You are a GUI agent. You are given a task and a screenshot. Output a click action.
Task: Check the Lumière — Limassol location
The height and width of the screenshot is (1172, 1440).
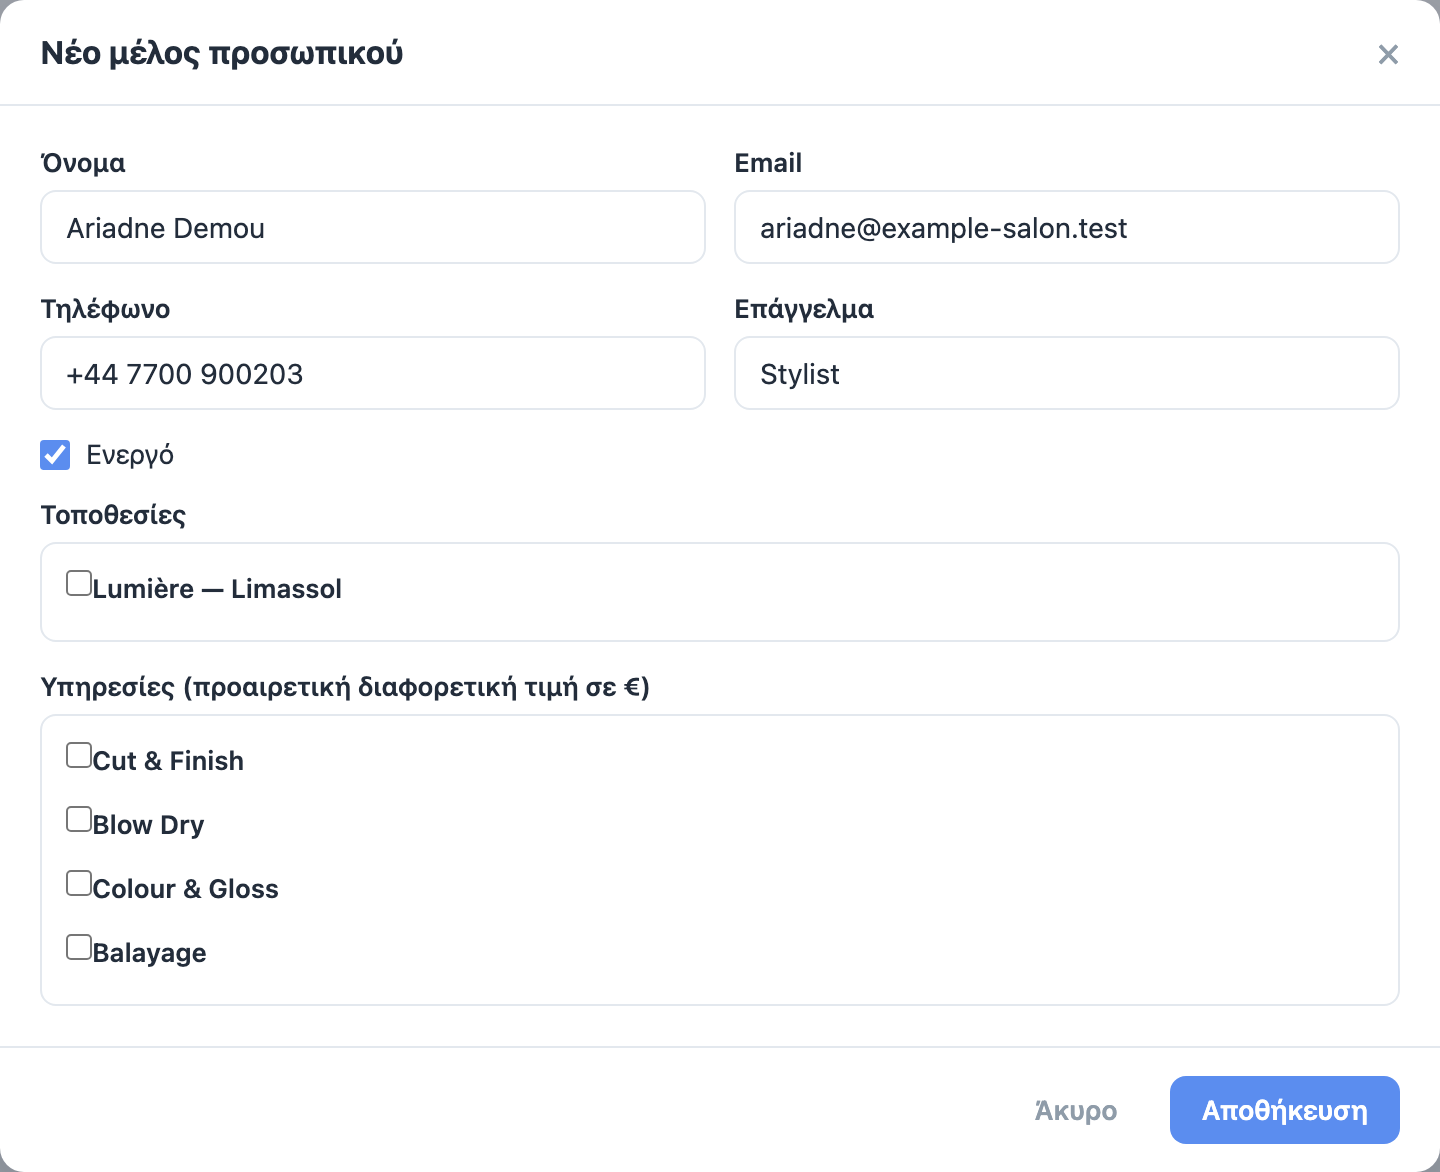pyautogui.click(x=79, y=583)
